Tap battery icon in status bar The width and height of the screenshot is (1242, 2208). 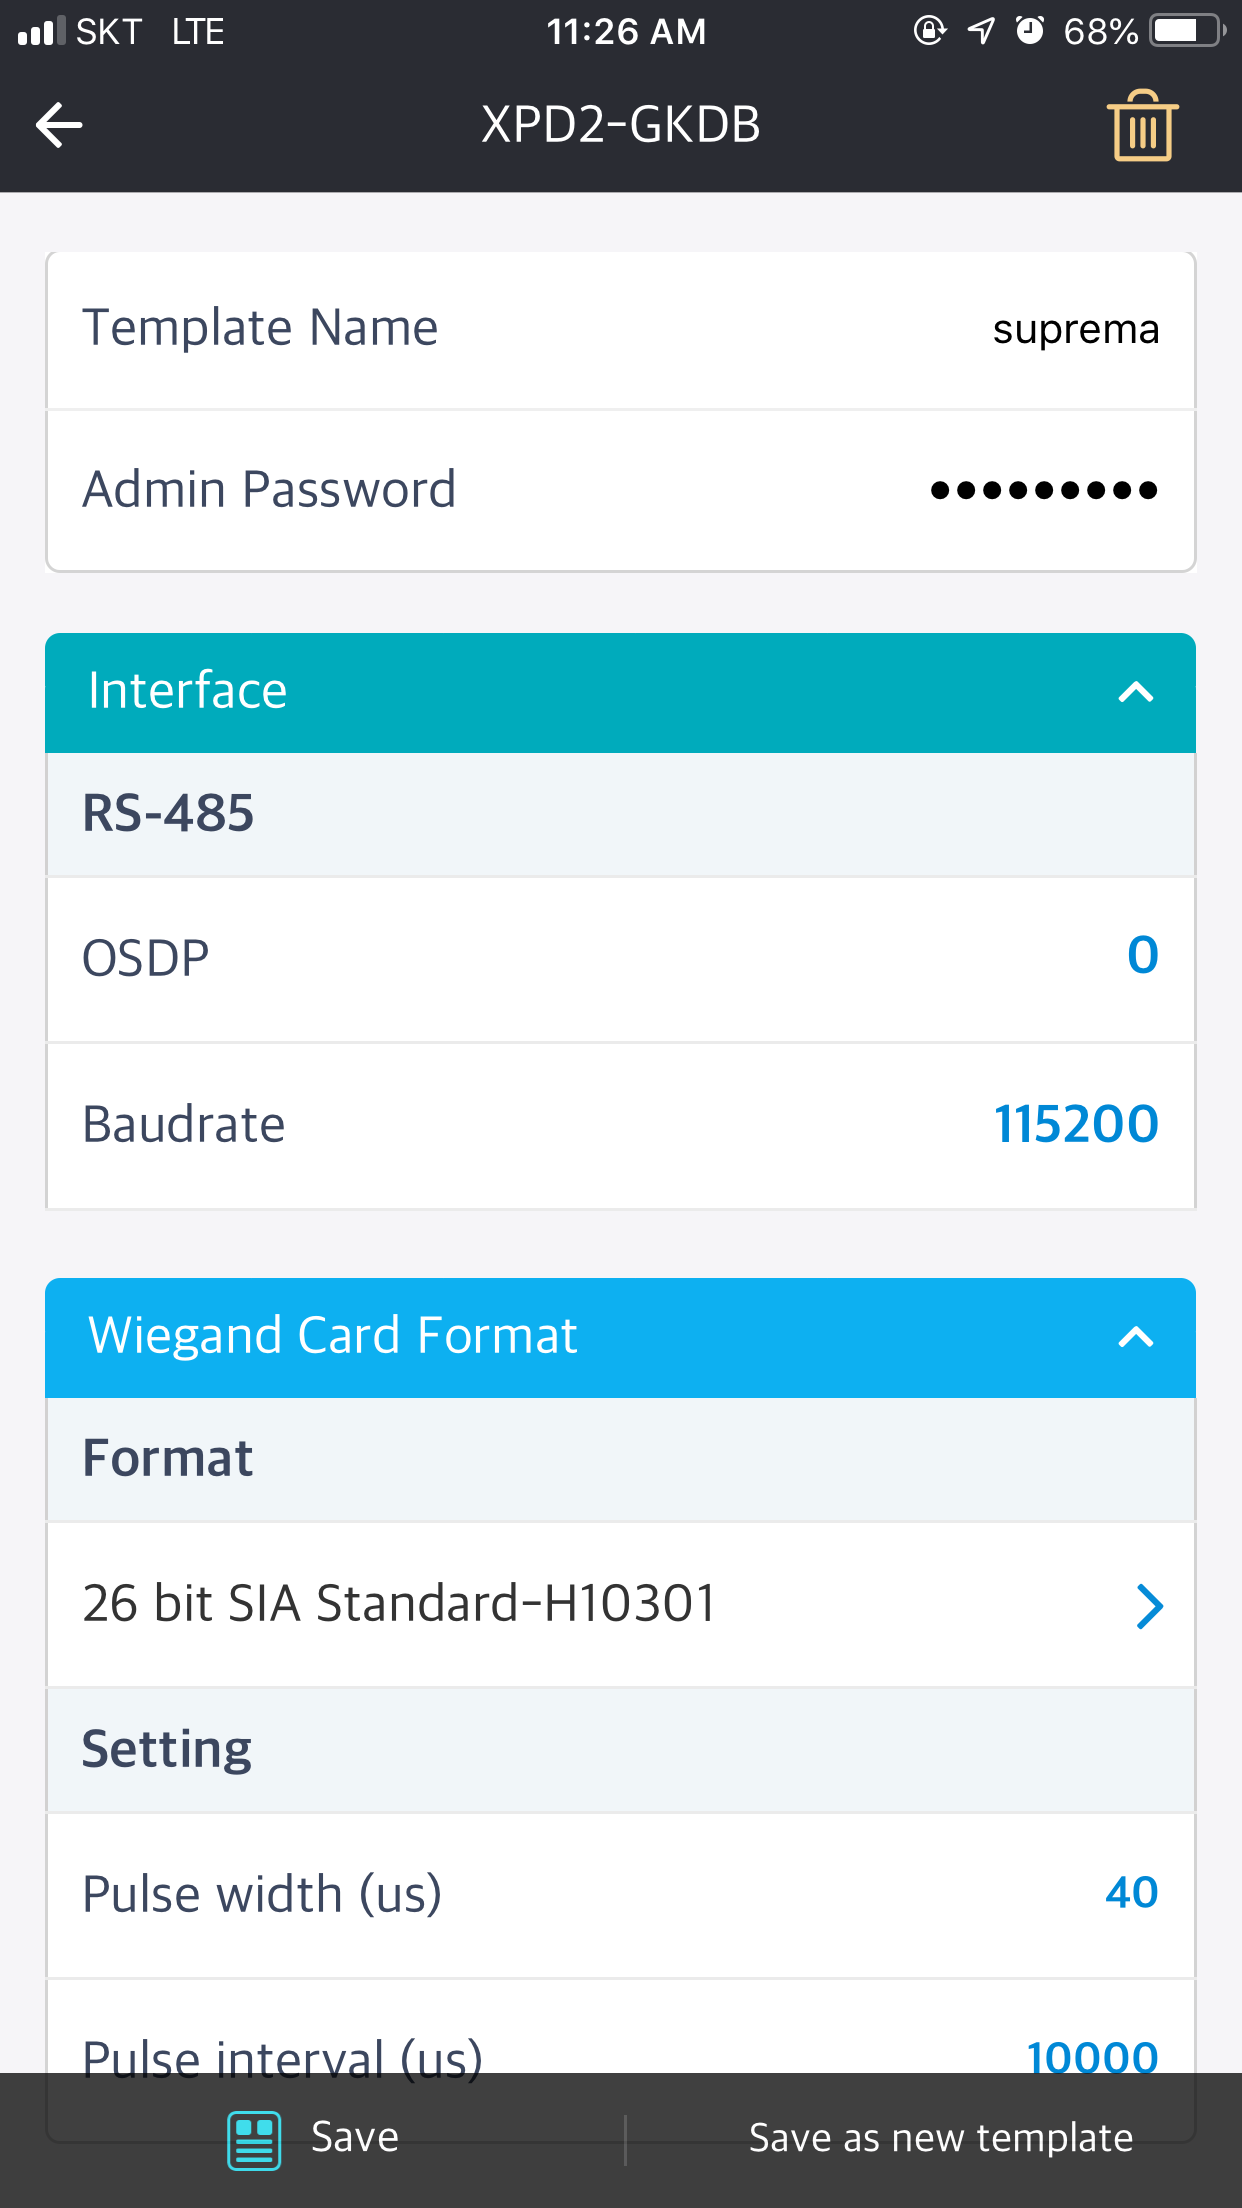[x=1185, y=31]
